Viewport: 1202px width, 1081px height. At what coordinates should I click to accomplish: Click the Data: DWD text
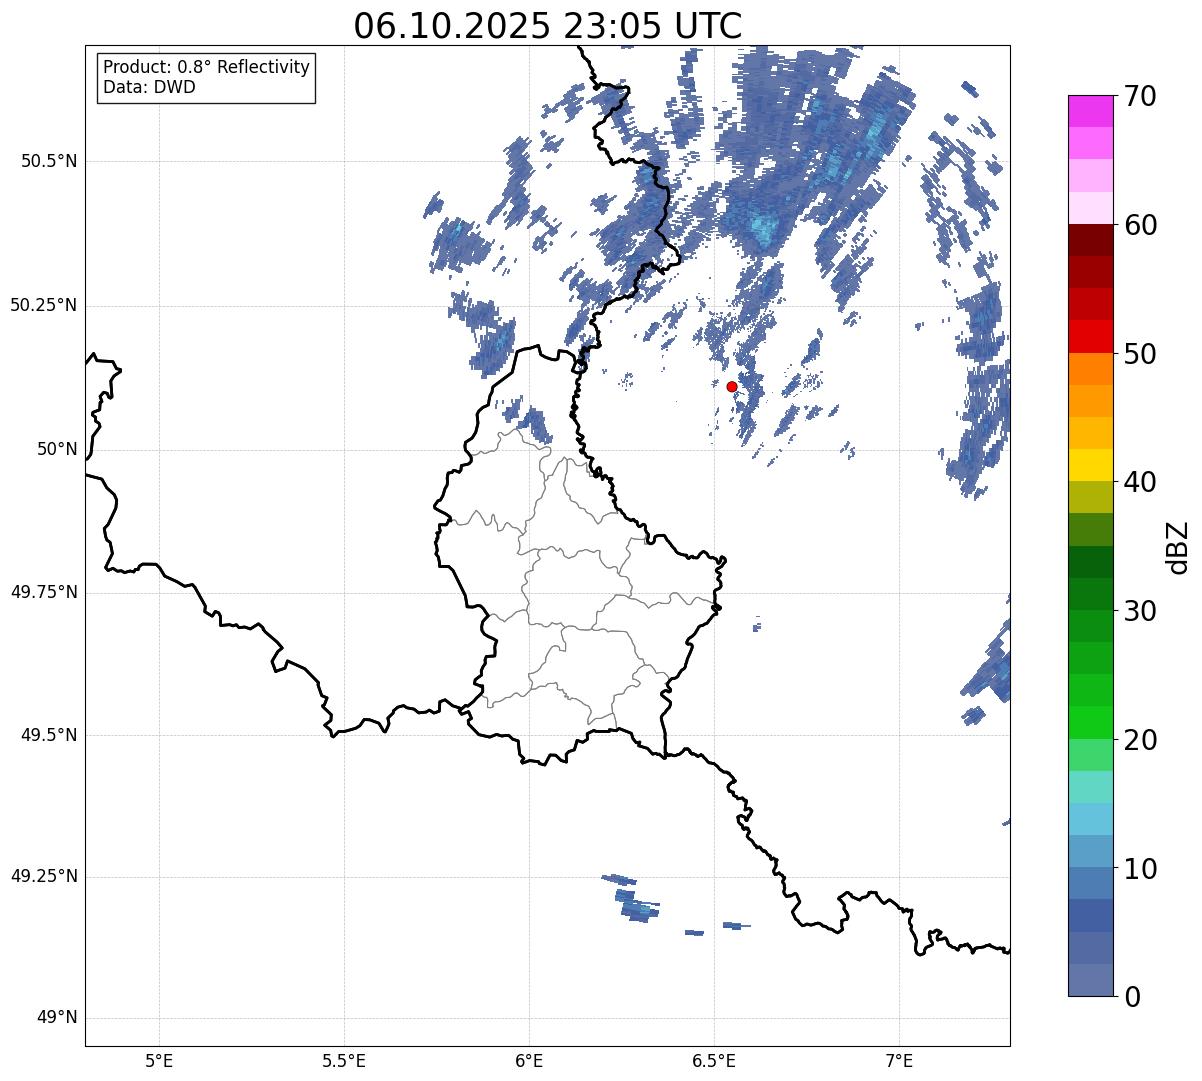(149, 87)
